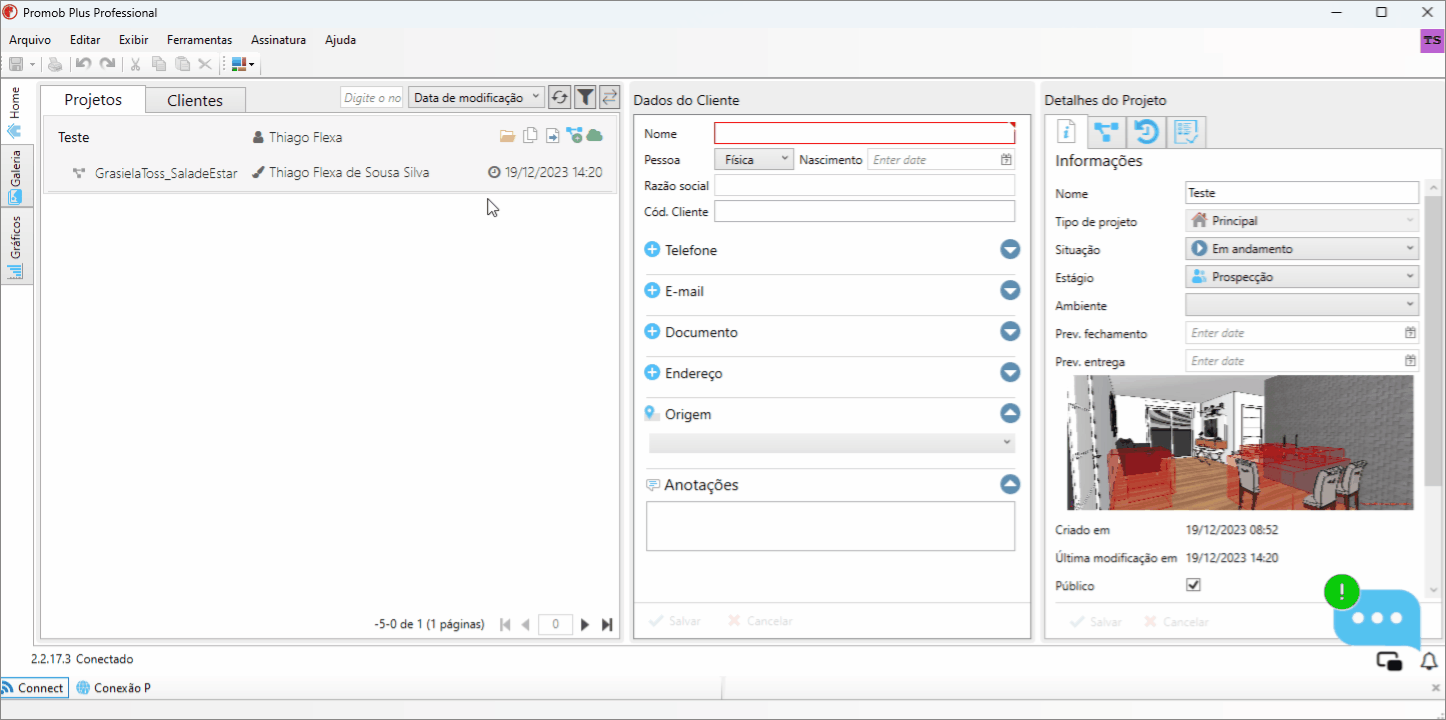Refresh the project list
Viewport: 1446px width, 720px height.
click(560, 97)
